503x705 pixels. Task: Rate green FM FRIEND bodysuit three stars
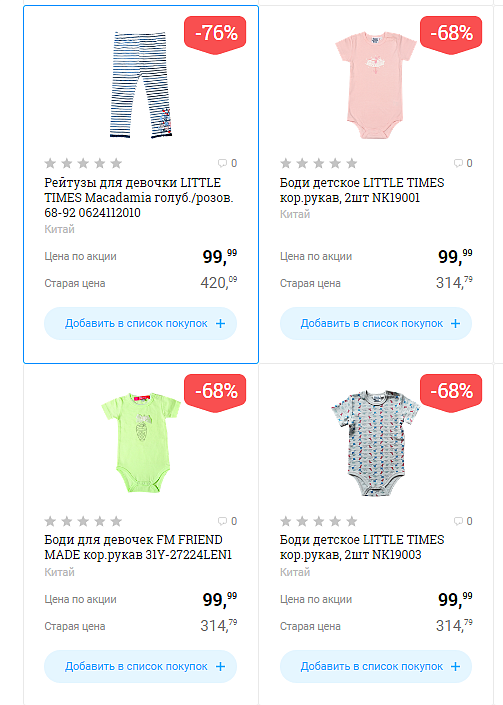83,521
